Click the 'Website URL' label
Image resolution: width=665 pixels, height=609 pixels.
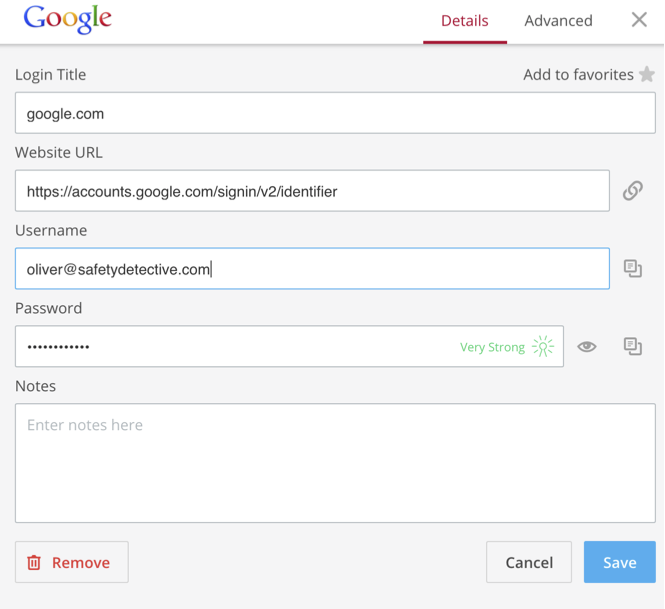click(59, 152)
